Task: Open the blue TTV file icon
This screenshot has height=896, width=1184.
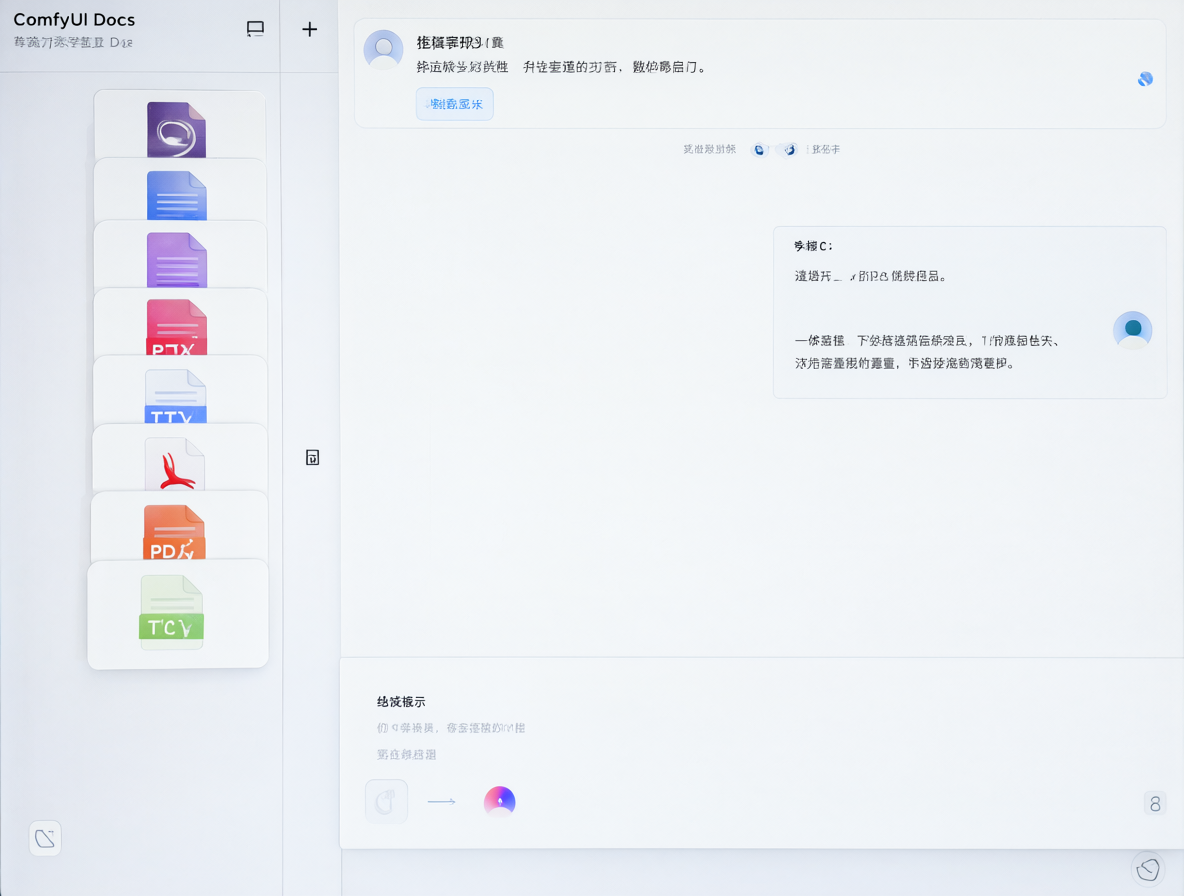Action: pyautogui.click(x=175, y=396)
